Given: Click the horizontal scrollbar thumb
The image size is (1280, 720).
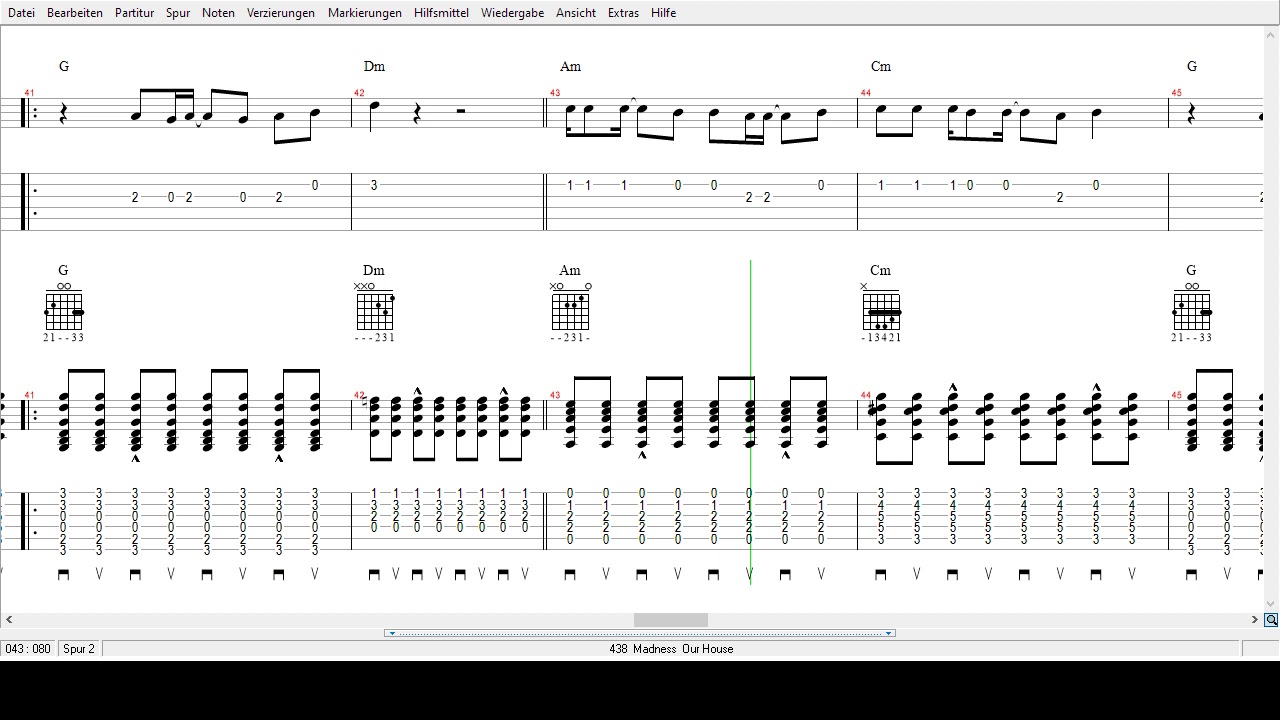Looking at the screenshot, I should coord(670,620).
